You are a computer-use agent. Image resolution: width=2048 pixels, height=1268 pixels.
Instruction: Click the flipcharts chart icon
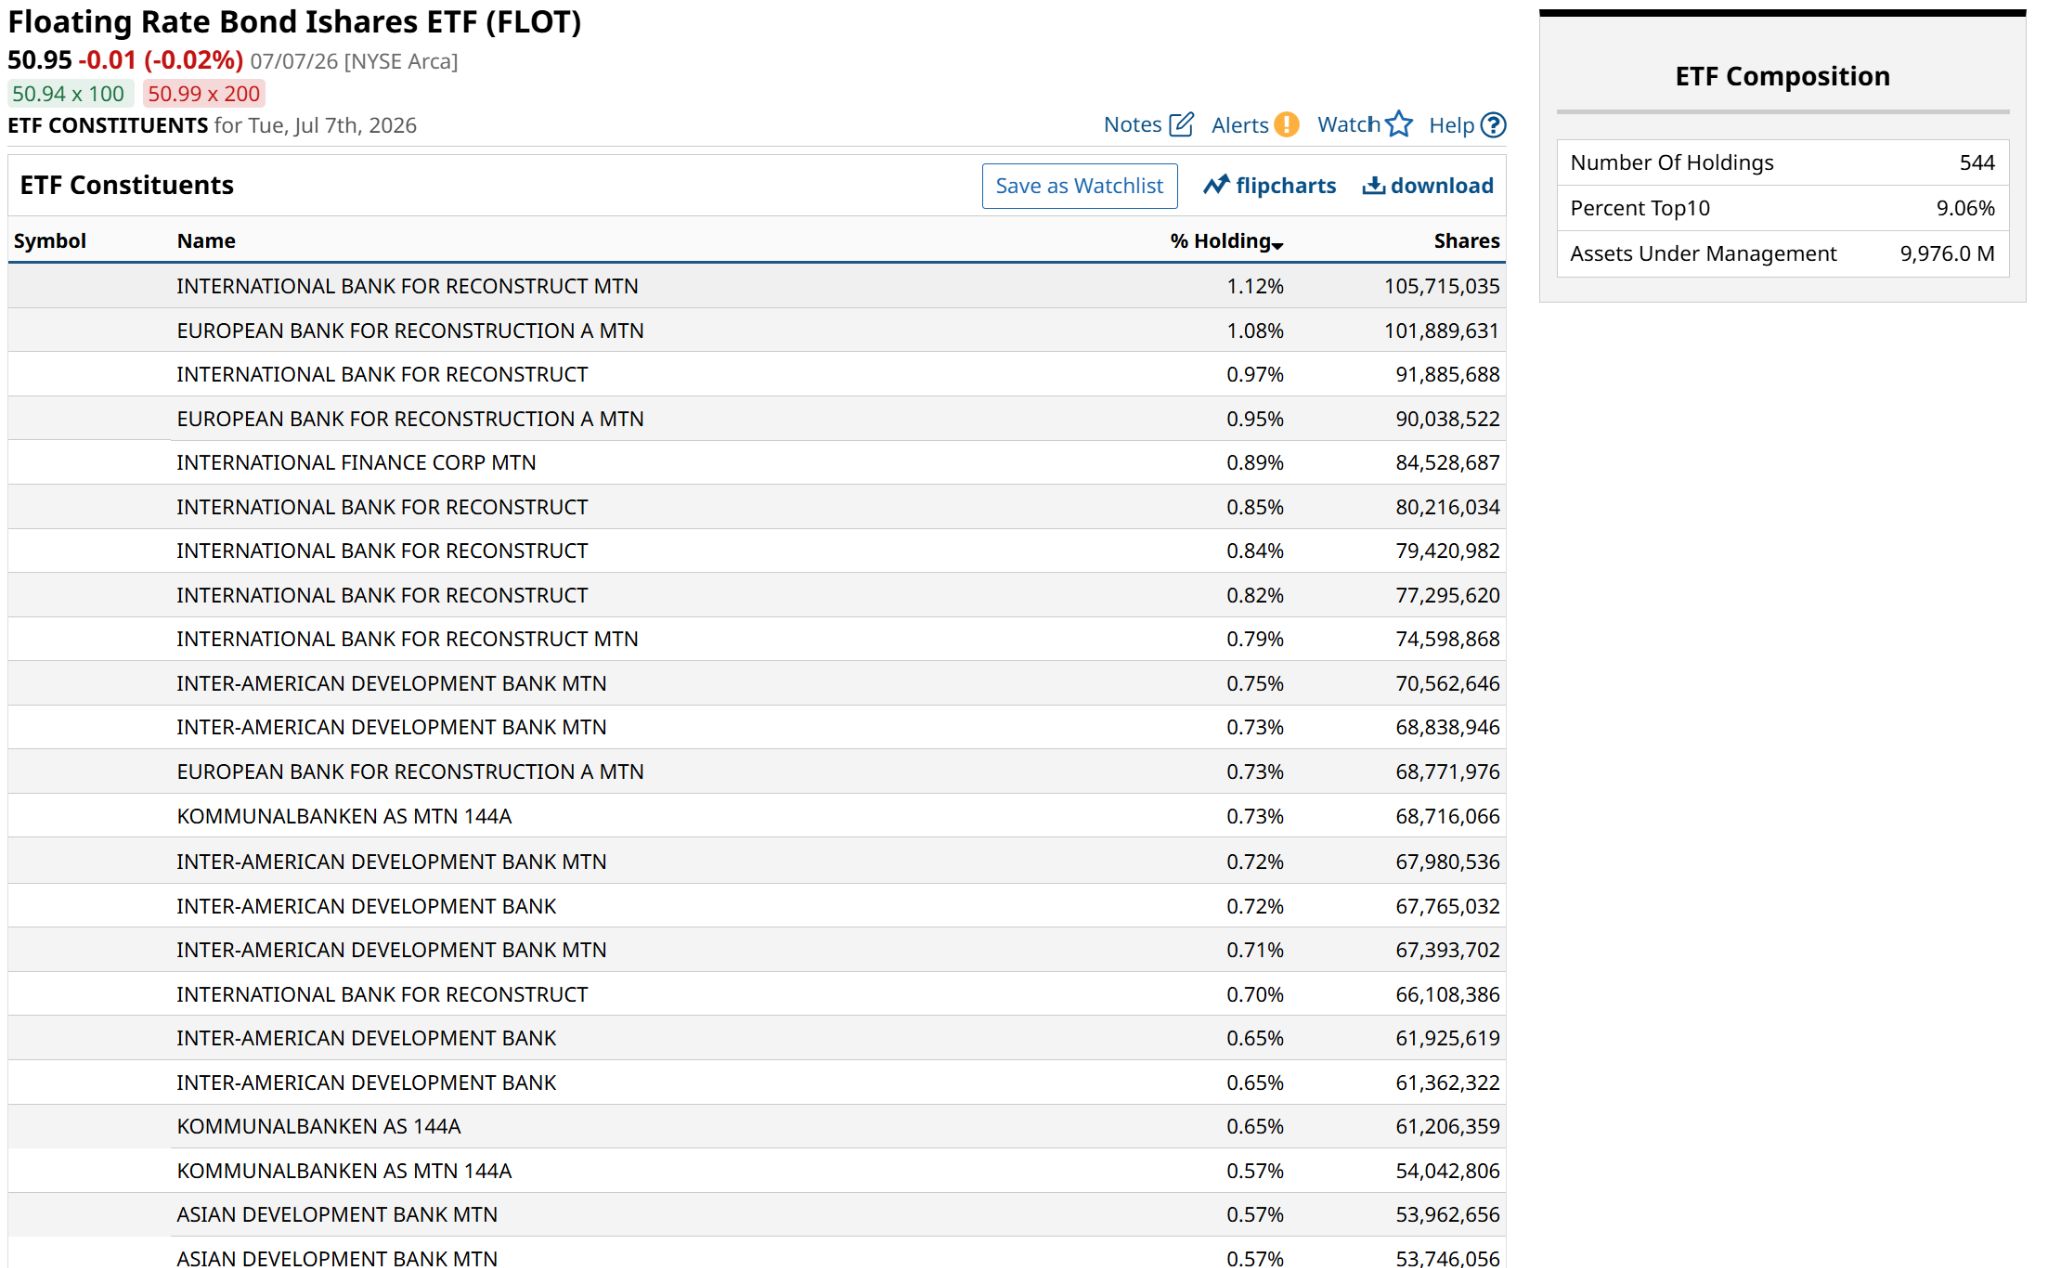(1216, 185)
